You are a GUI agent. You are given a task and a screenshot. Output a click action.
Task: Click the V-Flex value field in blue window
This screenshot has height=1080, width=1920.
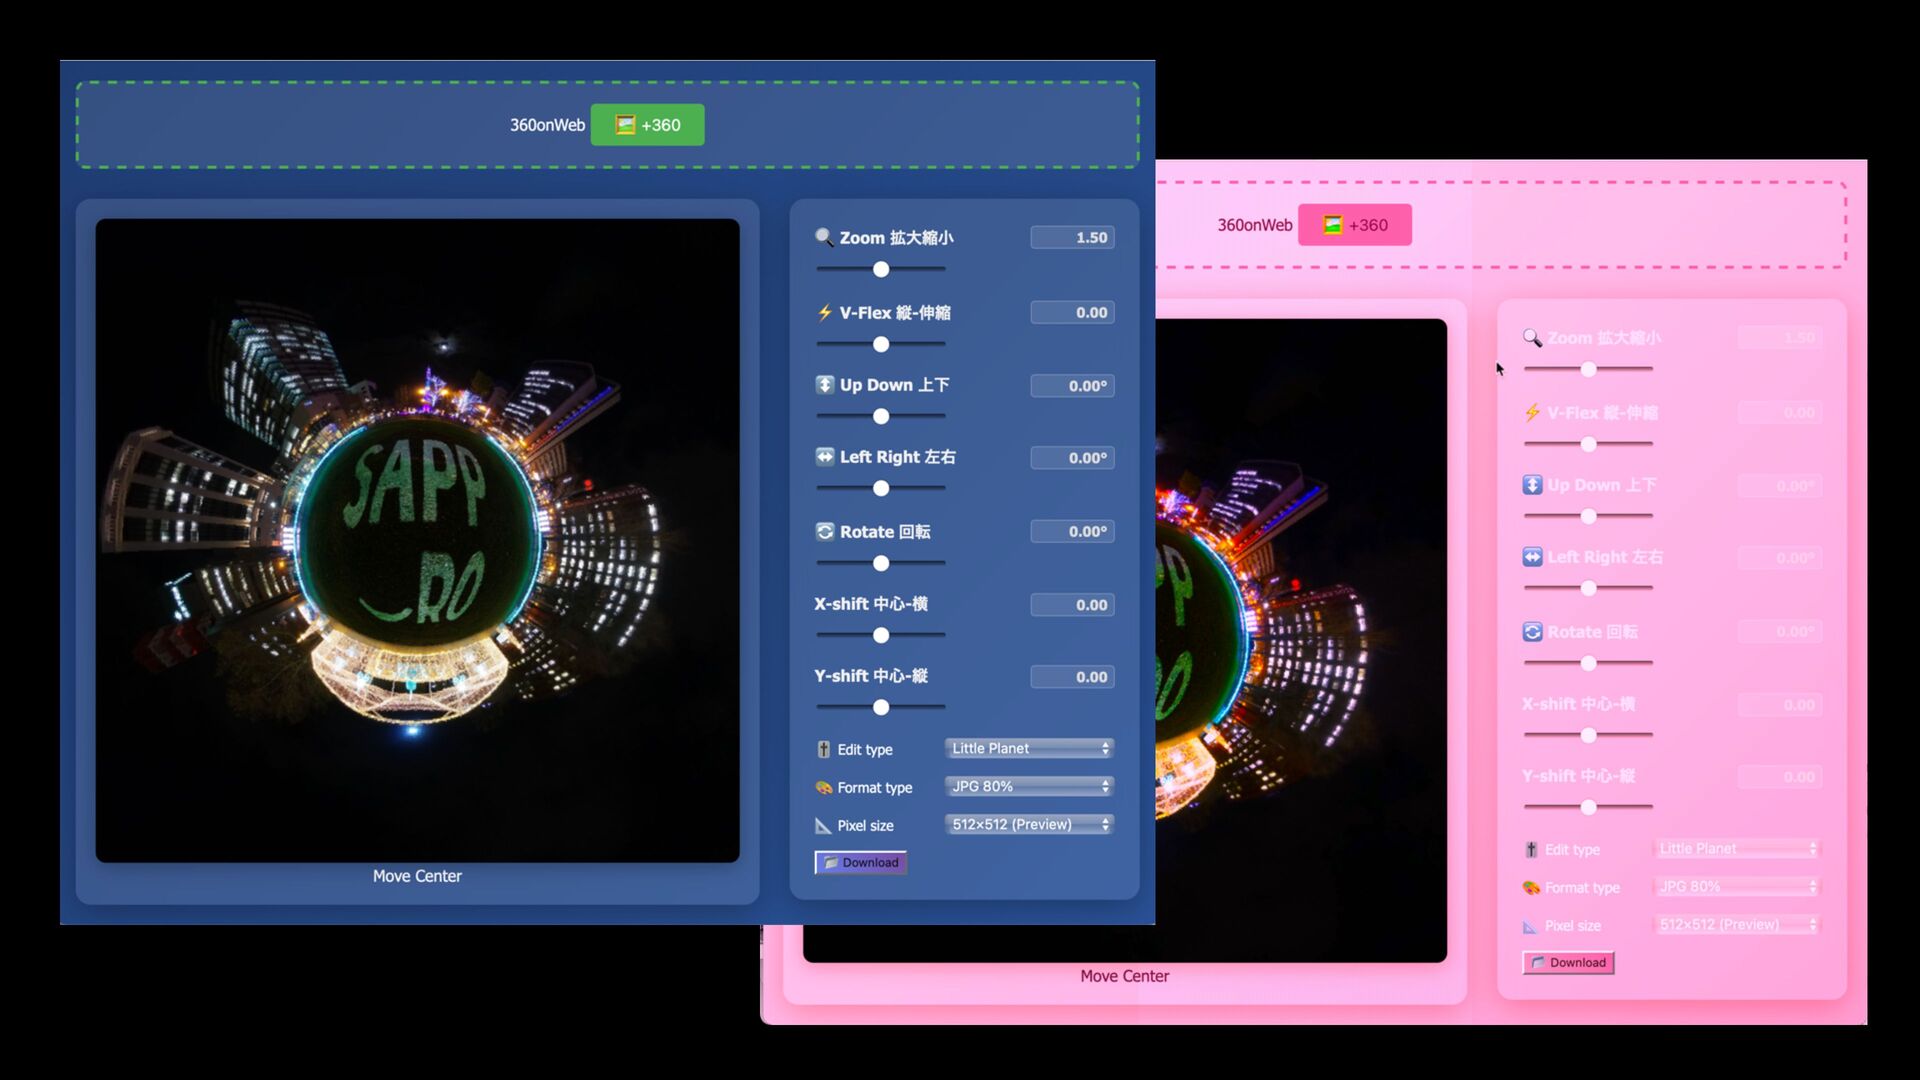(x=1073, y=312)
